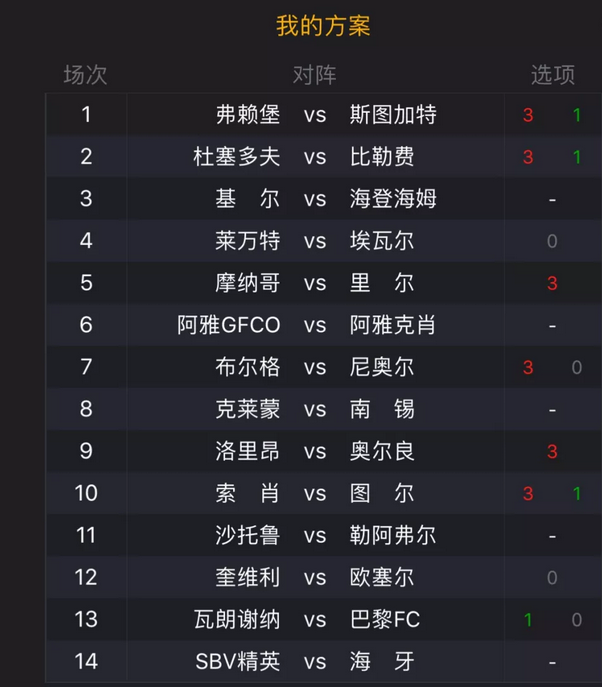Select option 0 for 莱万特 vs 埃瓦尔
The image size is (602, 687).
[x=552, y=241]
